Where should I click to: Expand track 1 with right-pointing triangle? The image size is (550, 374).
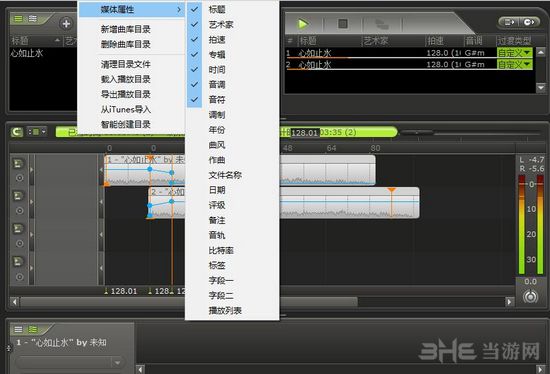pos(32,170)
